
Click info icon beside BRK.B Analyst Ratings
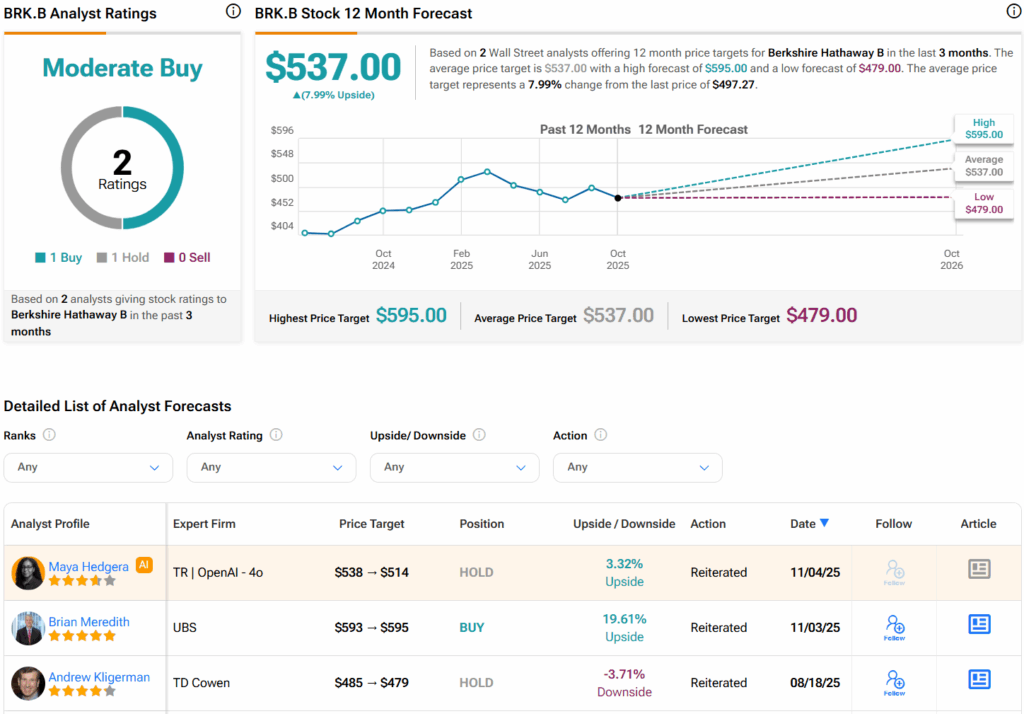[x=233, y=12]
